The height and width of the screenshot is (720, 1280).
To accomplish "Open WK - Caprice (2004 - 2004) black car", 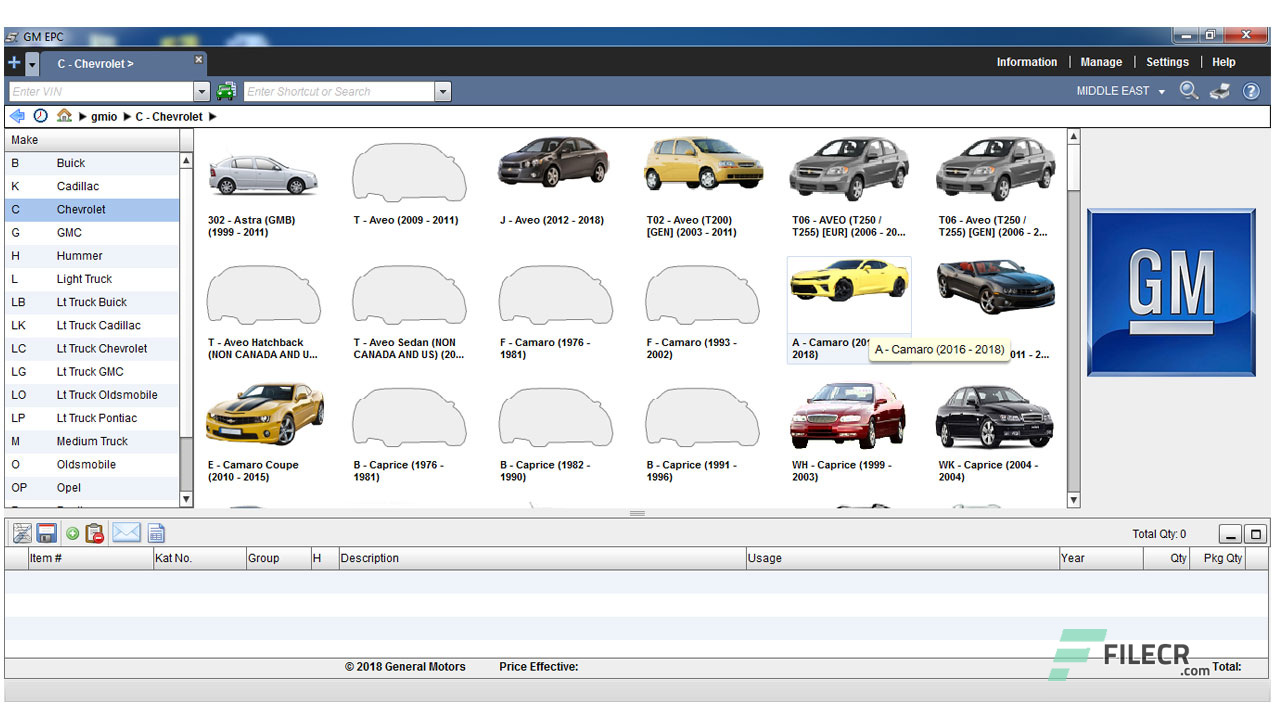I will pos(994,417).
